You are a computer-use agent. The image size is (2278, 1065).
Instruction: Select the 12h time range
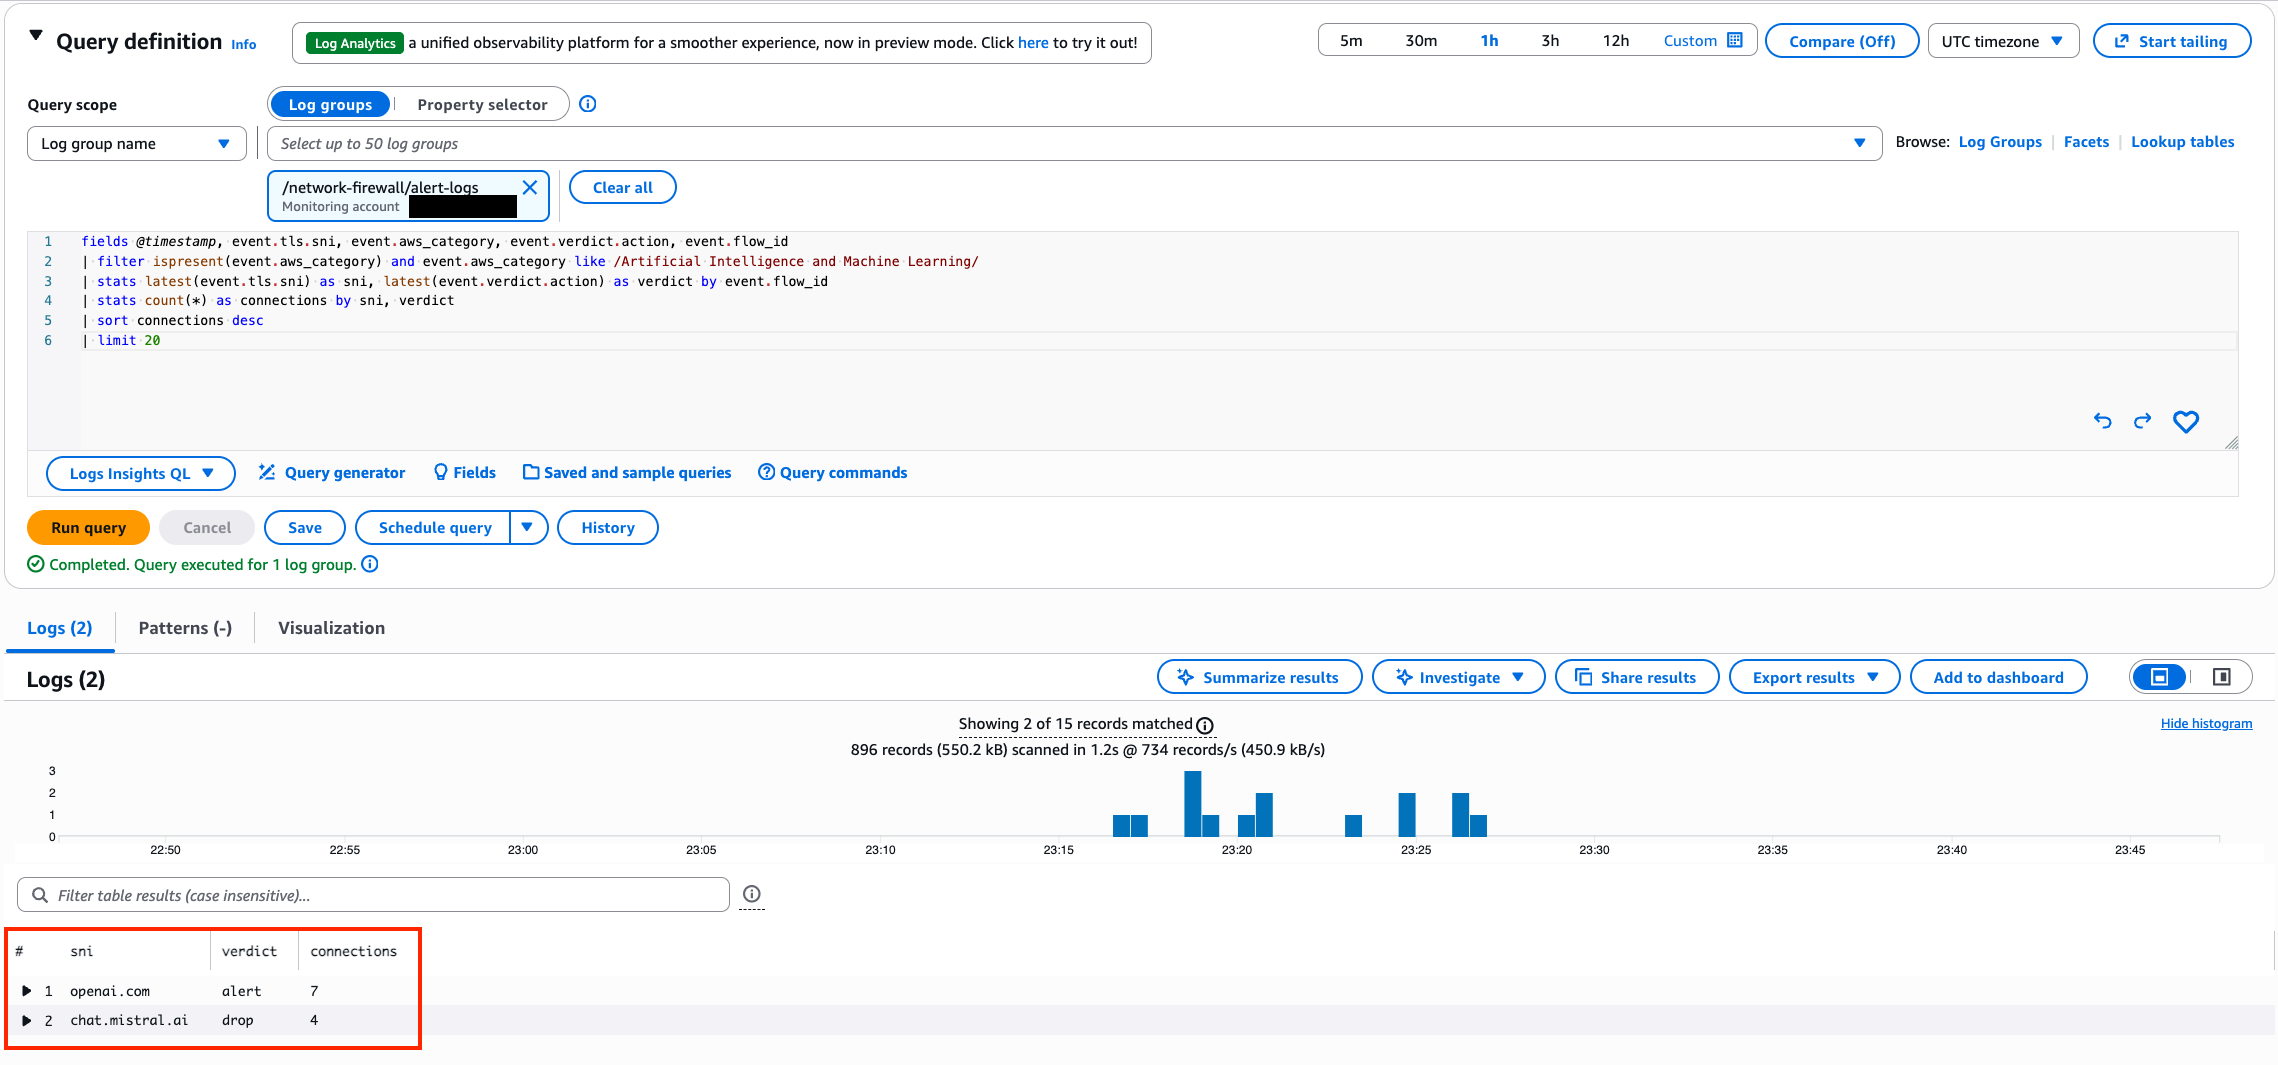[1616, 41]
